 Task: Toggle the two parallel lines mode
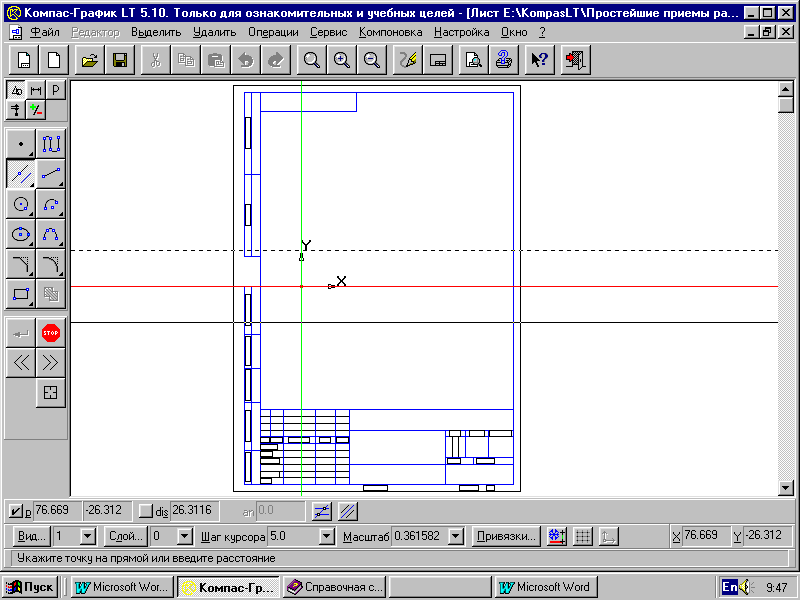click(x=347, y=511)
